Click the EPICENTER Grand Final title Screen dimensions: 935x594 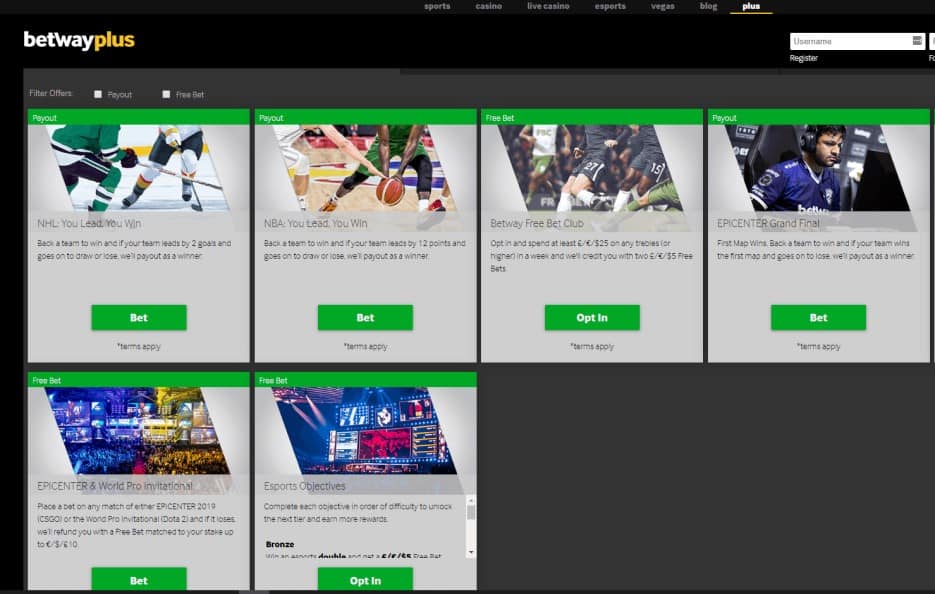click(768, 224)
